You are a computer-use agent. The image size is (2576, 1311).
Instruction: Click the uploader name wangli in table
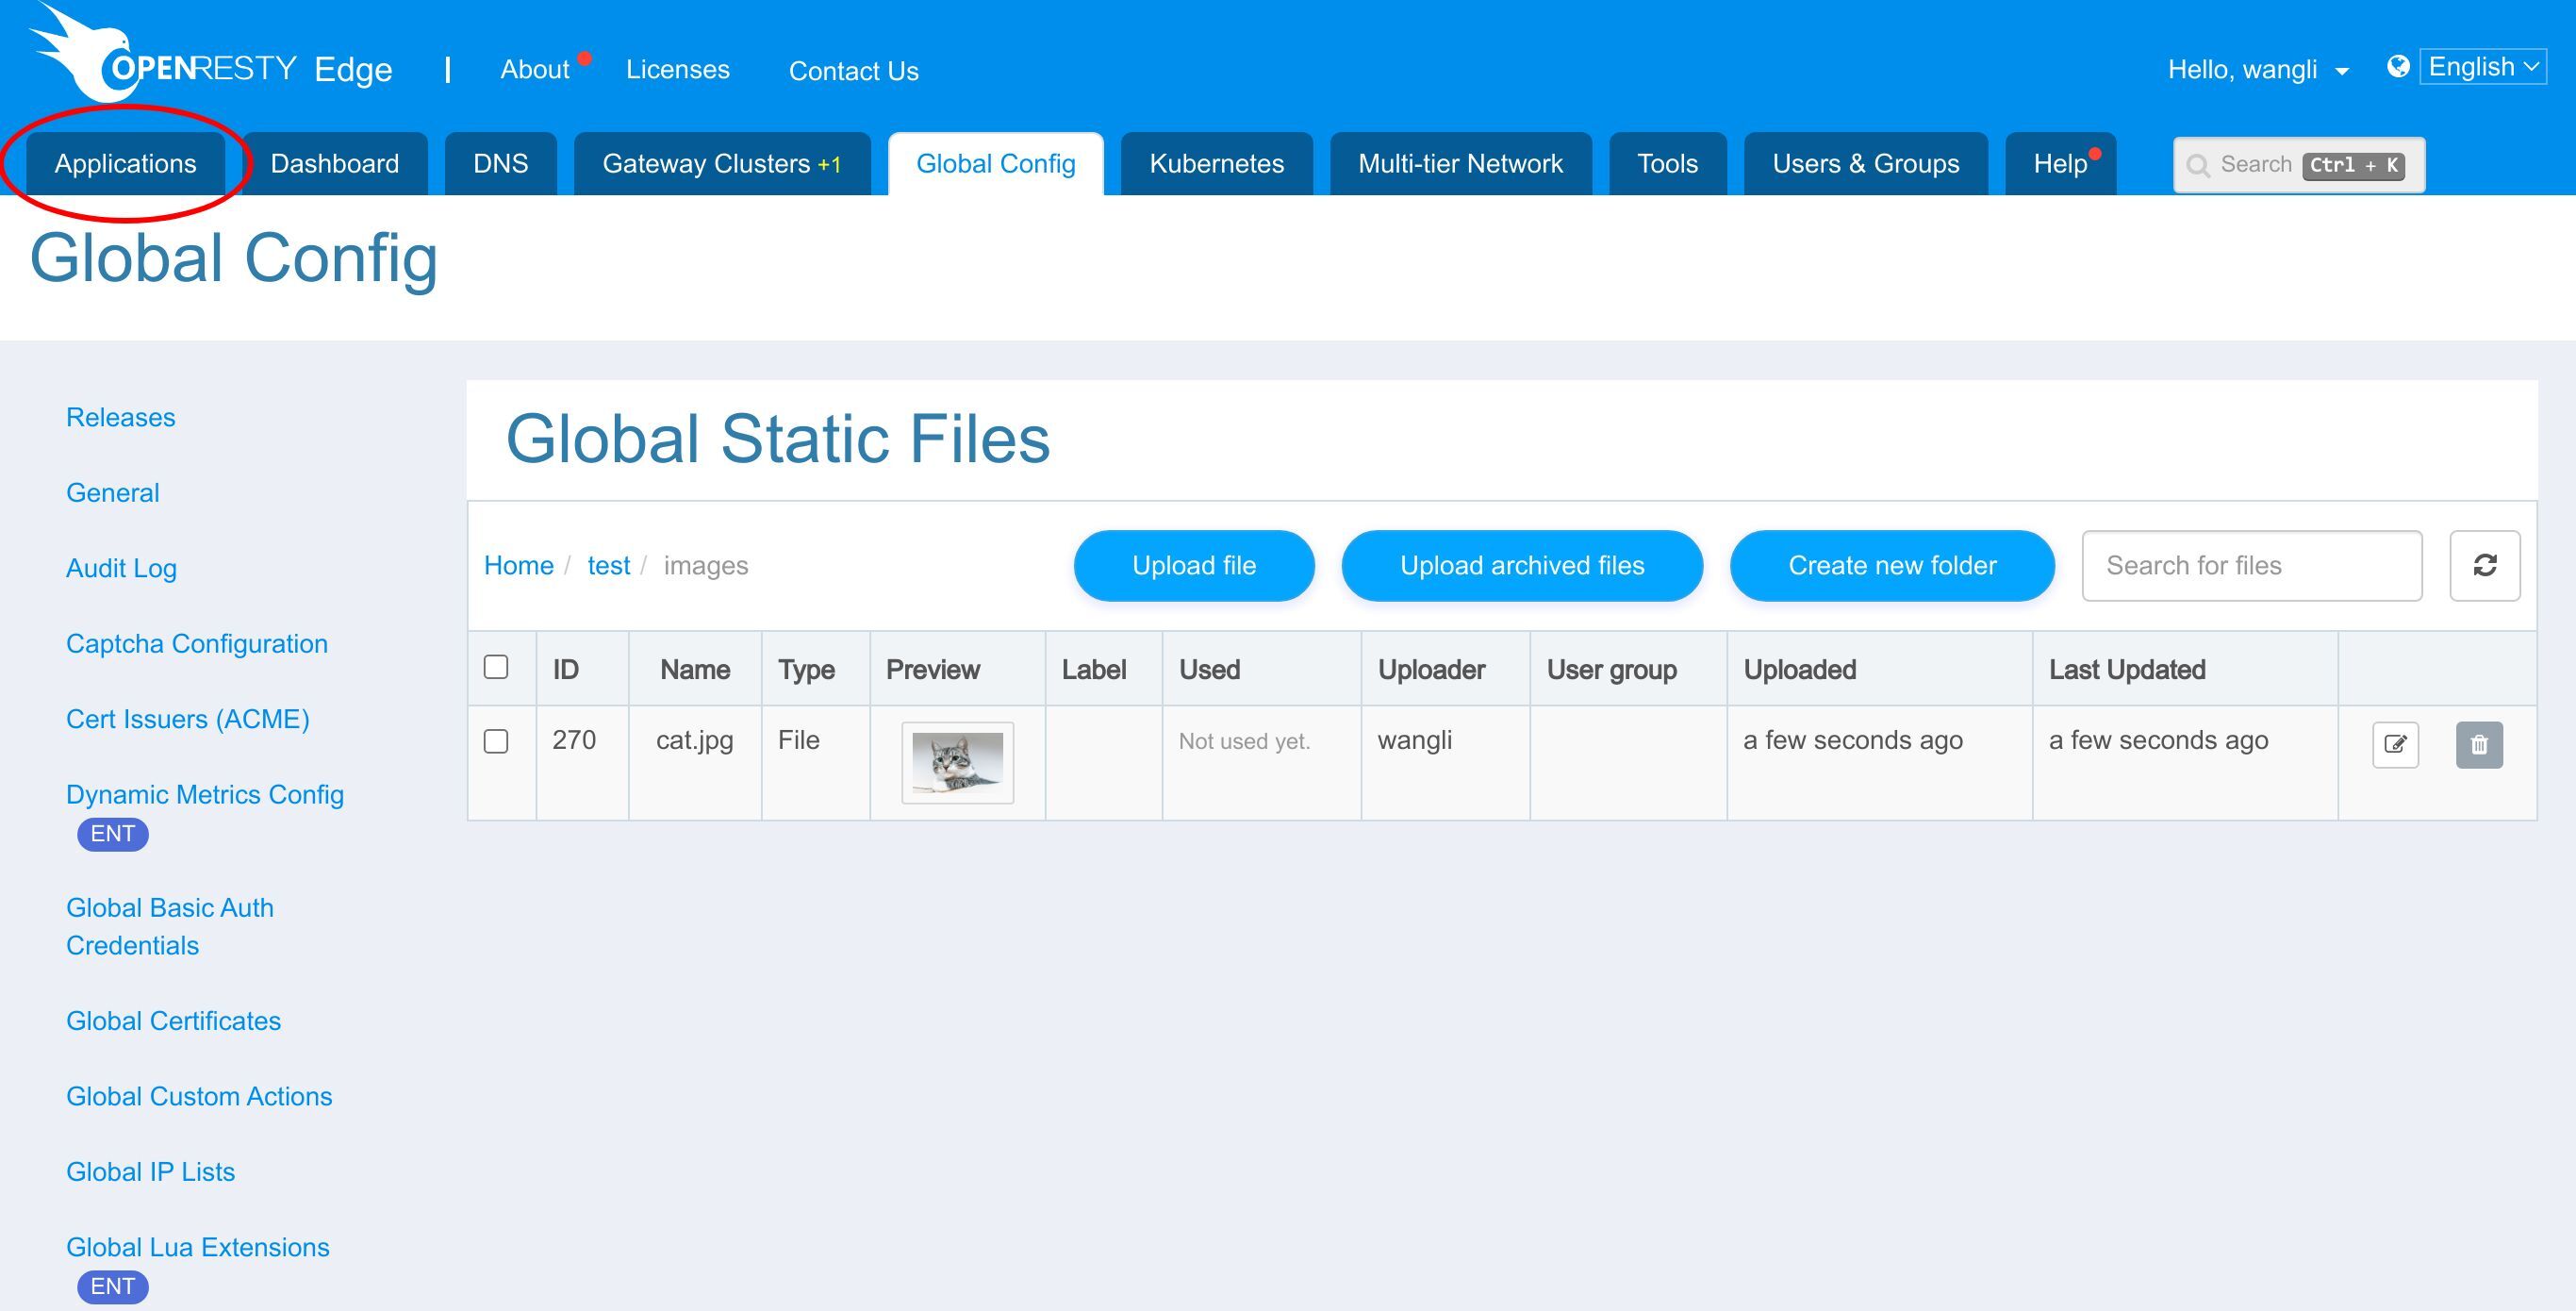(1415, 740)
